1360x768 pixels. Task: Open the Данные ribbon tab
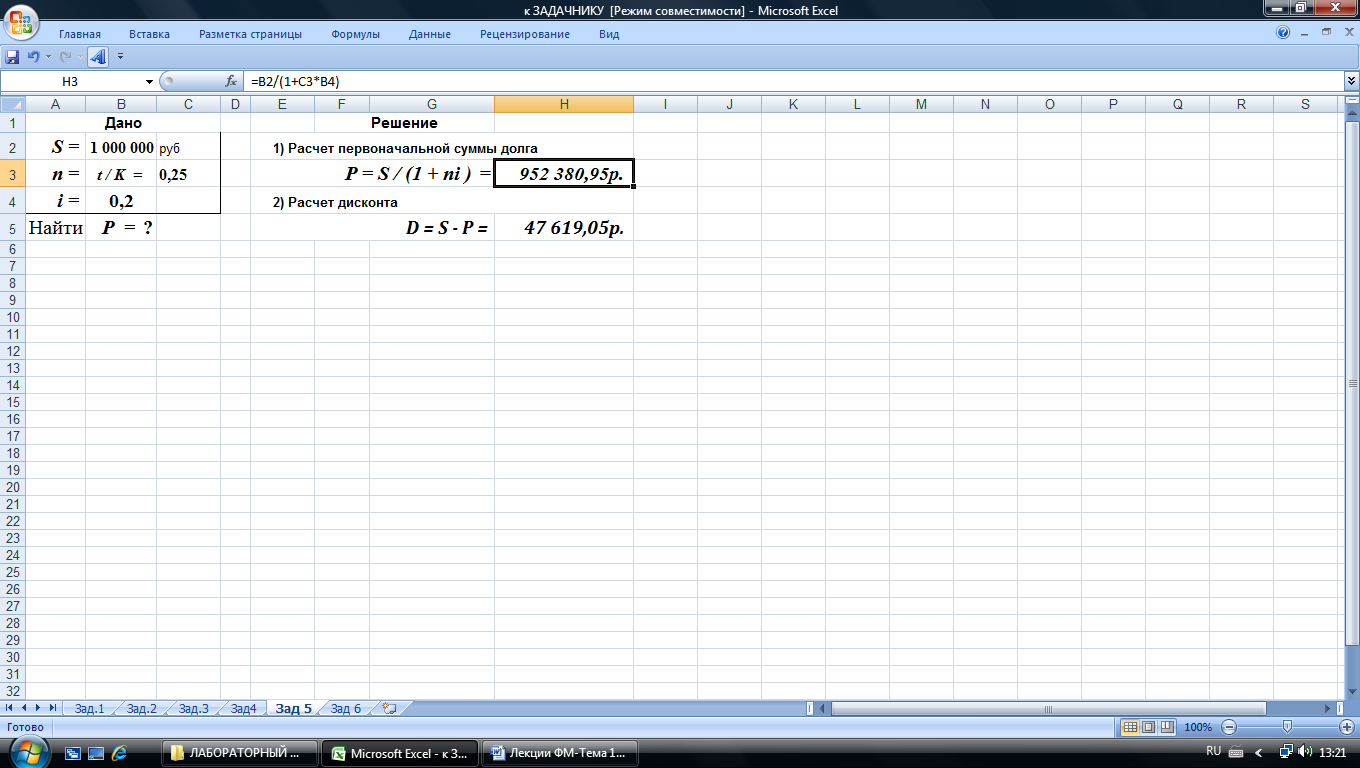pyautogui.click(x=430, y=34)
